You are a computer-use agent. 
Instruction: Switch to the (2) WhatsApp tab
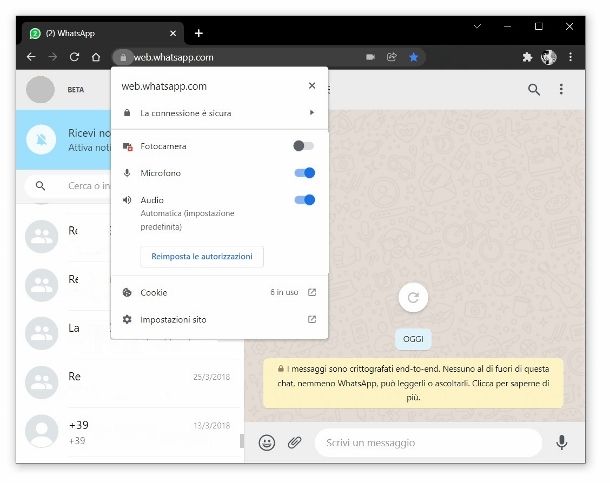pos(103,33)
